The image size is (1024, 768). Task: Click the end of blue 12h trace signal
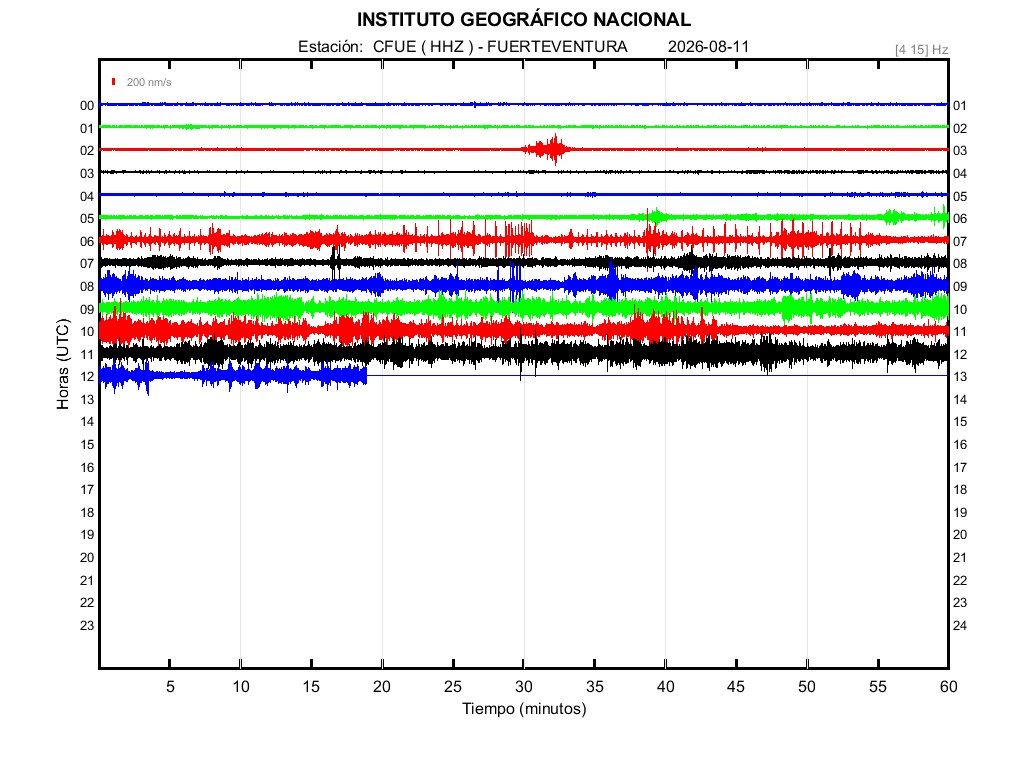coord(366,376)
